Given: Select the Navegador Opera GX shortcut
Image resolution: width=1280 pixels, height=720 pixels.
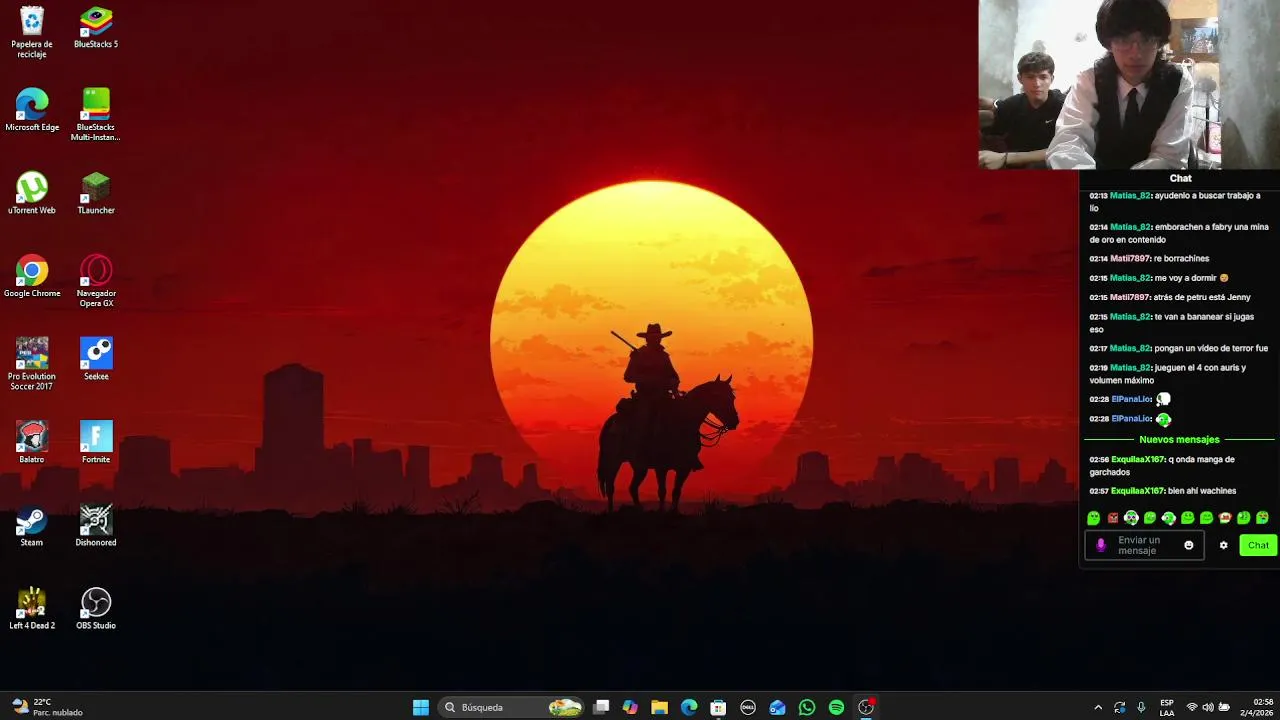Looking at the screenshot, I should tap(96, 280).
